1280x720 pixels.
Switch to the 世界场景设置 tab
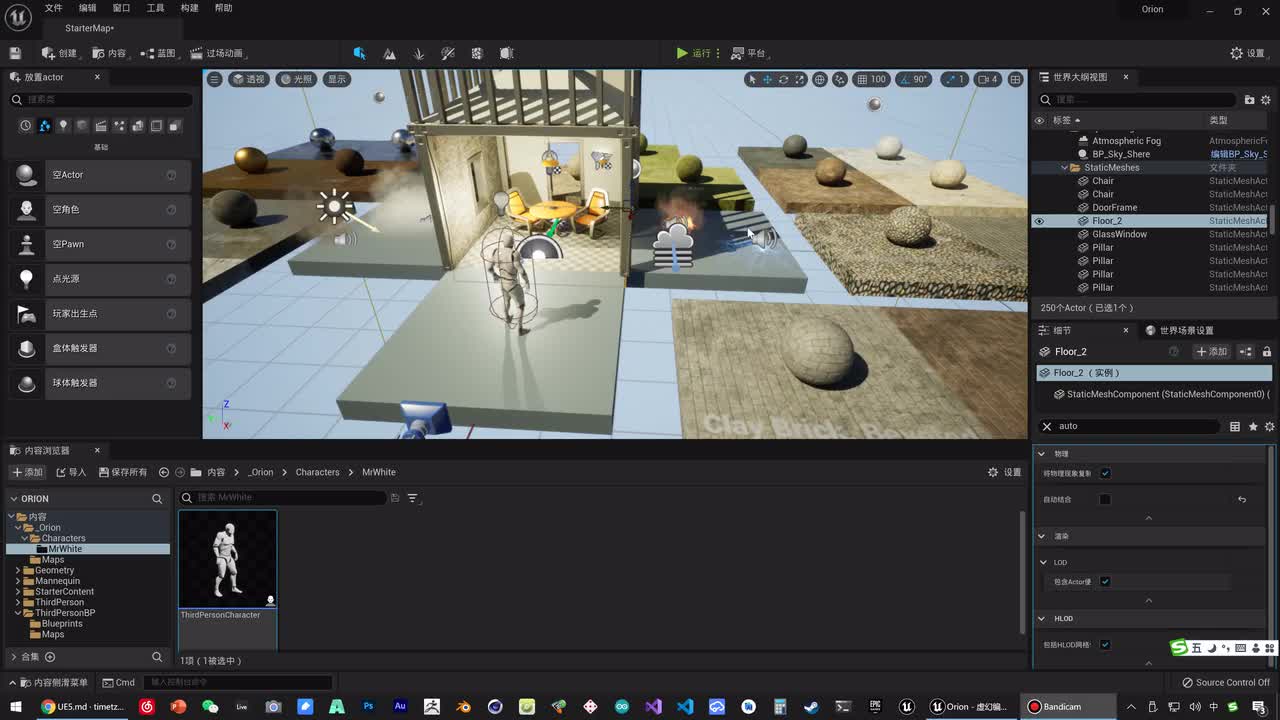[1179, 331]
